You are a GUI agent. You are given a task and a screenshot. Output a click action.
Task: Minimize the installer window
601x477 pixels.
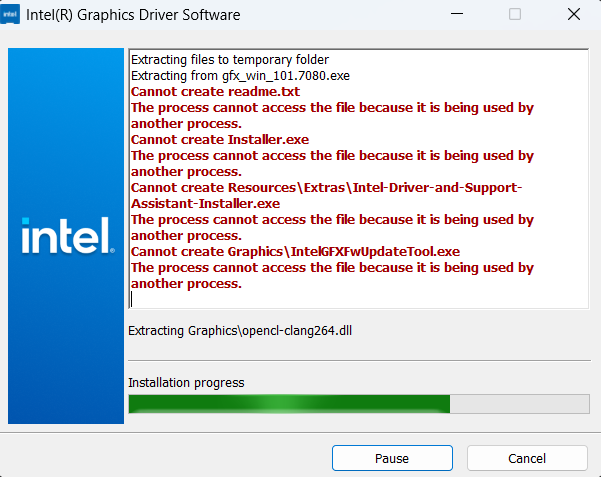point(457,15)
